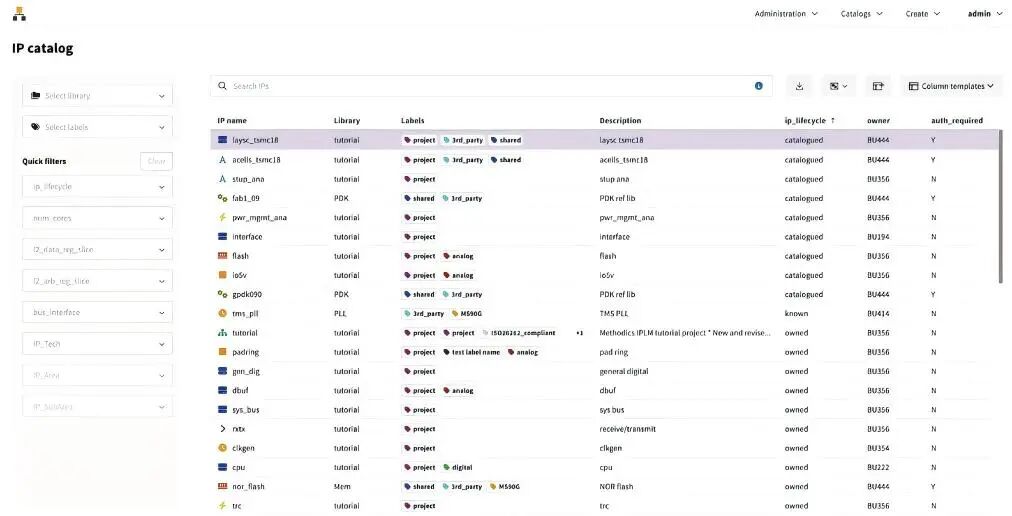Image resolution: width=1012 pixels, height=516 pixels.
Task: Open the sys_bus IP link
Action: pyautogui.click(x=246, y=410)
